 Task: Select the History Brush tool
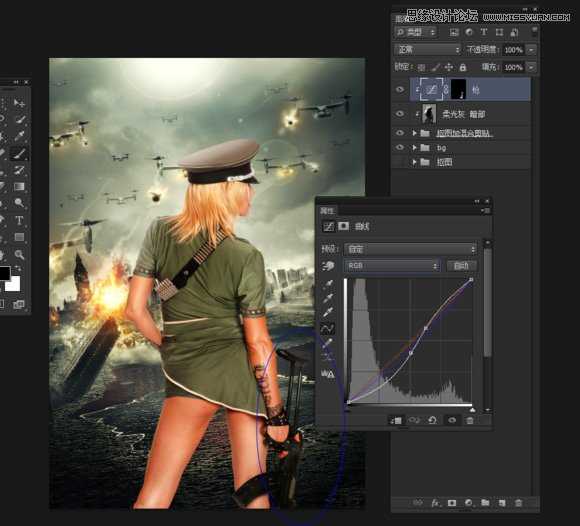pos(19,170)
